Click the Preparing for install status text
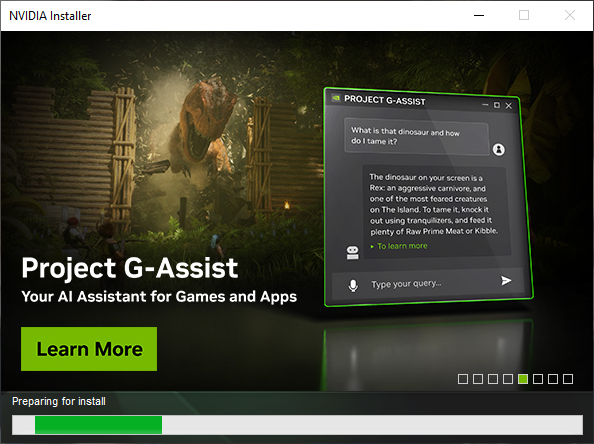The width and height of the screenshot is (594, 444). tap(59, 401)
